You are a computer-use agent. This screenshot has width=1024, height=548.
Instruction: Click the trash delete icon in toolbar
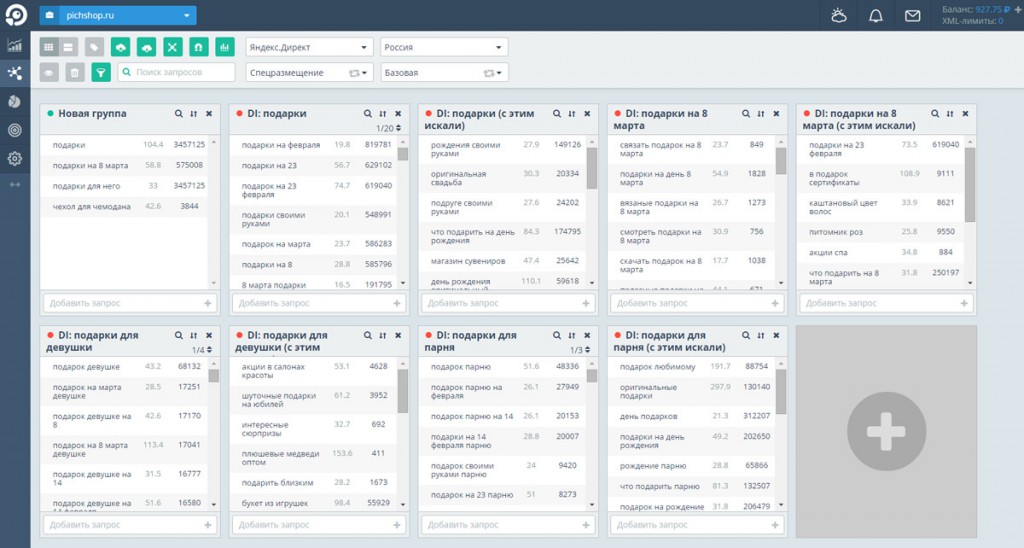(x=75, y=73)
